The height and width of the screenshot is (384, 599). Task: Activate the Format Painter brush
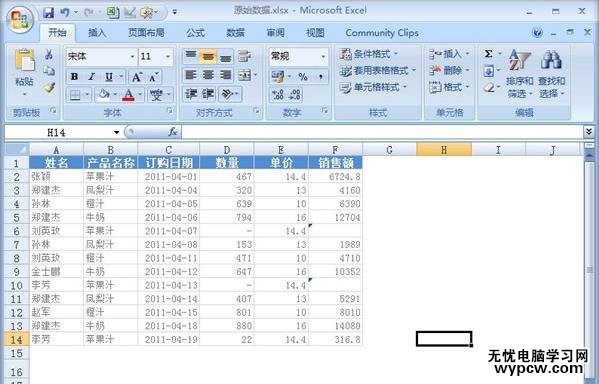tap(49, 87)
